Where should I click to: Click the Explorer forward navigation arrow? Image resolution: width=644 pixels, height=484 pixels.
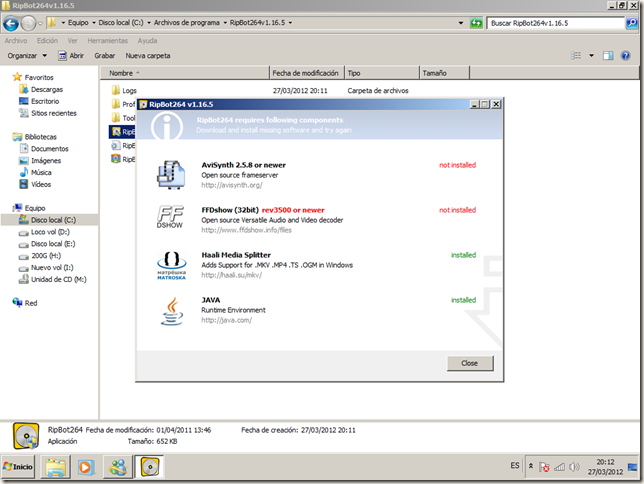[x=28, y=23]
